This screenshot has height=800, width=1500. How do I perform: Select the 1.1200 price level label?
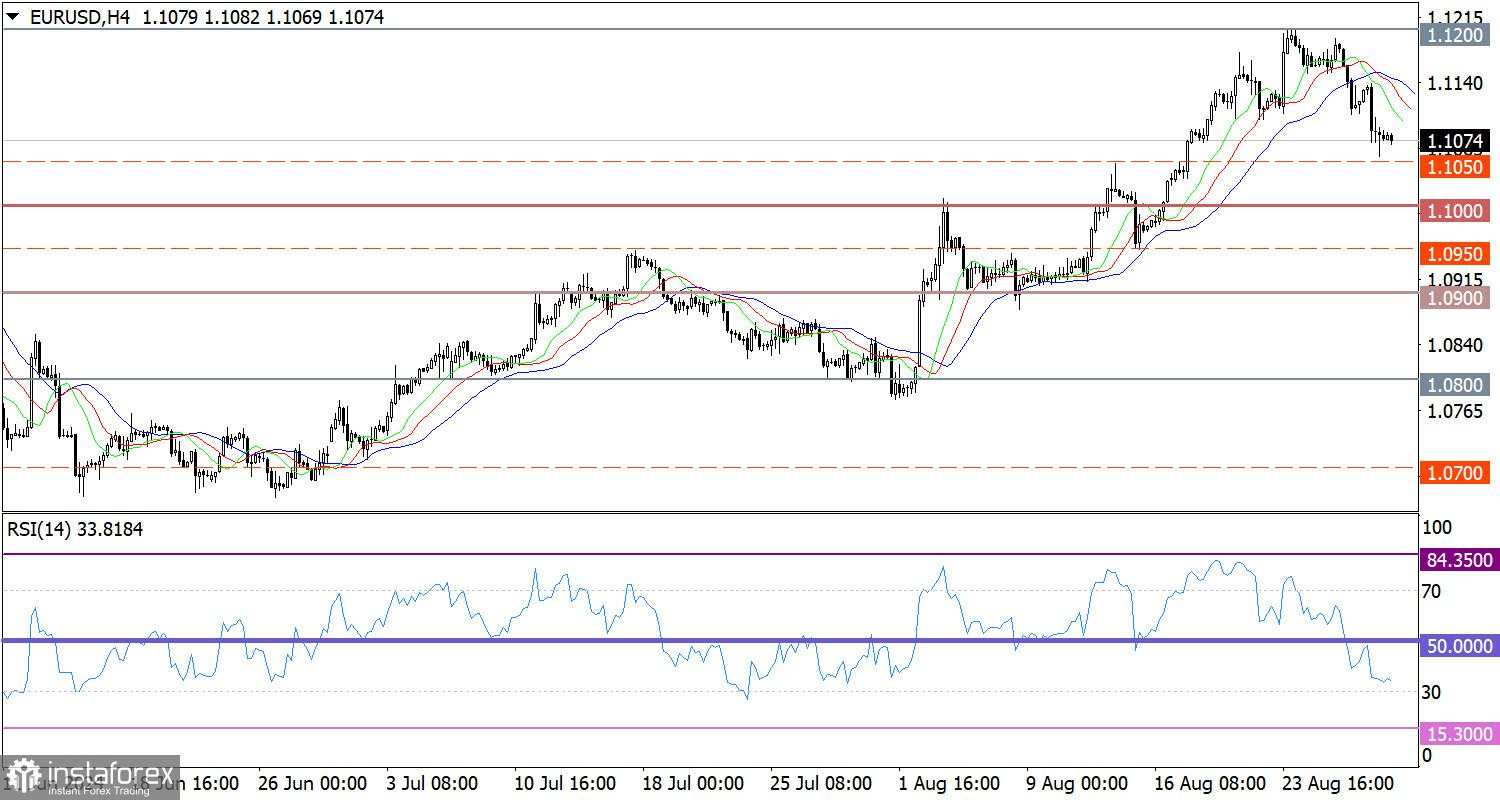tap(1457, 35)
